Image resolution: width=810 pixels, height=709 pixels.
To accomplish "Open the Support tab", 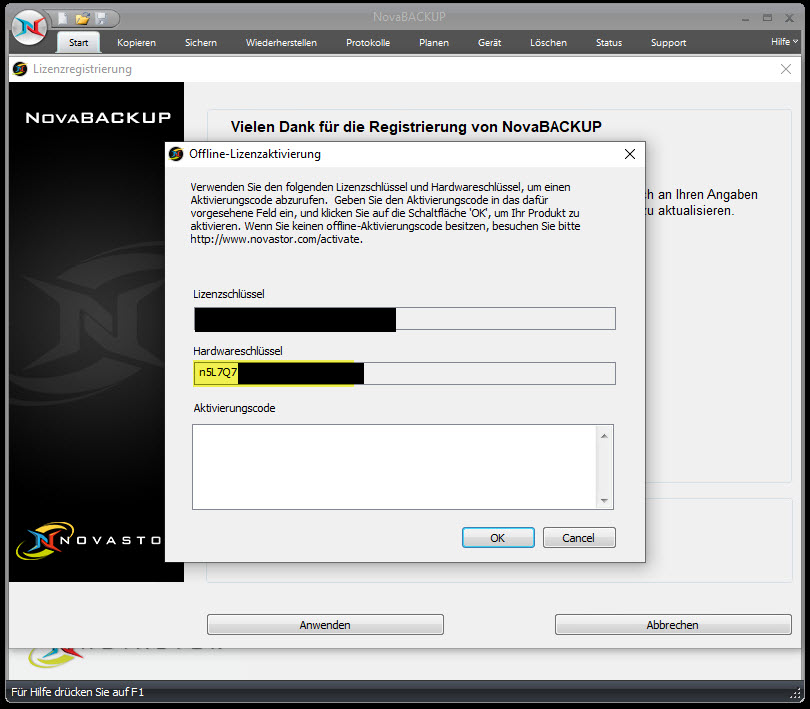I will 668,42.
